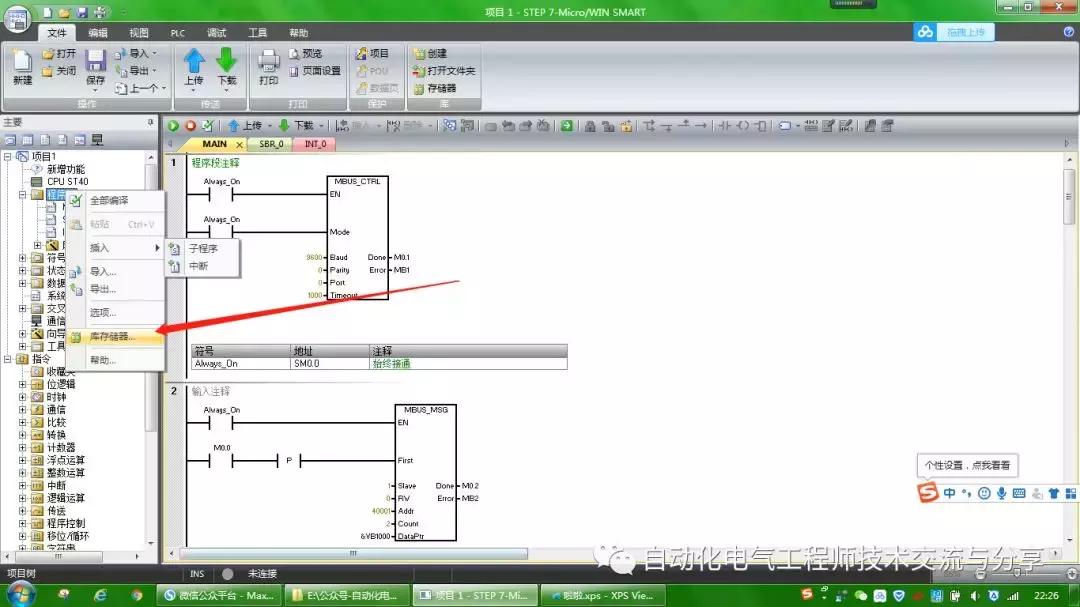Image resolution: width=1080 pixels, height=607 pixels.
Task: Click 关闭 (Close) in the ribbon
Action: pyautogui.click(x=59, y=70)
